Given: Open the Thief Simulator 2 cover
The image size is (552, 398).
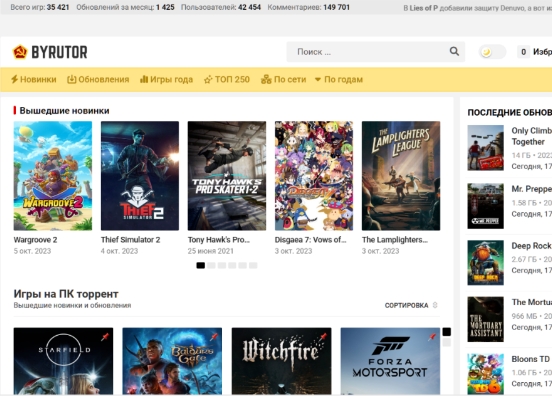Looking at the screenshot, I should point(140,176).
